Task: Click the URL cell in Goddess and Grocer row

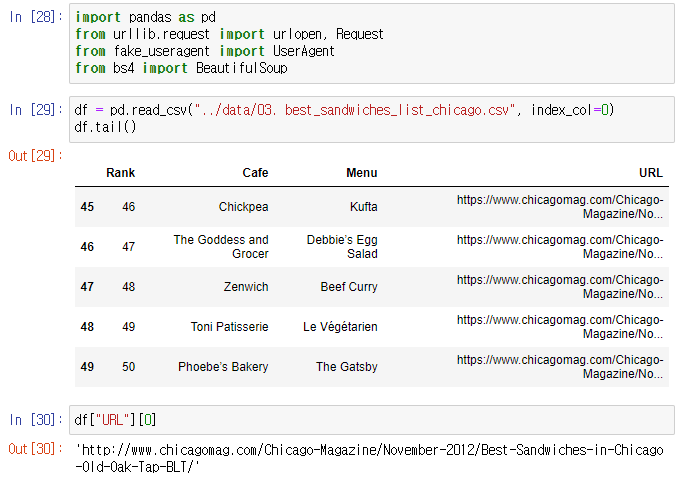Action: coord(560,246)
